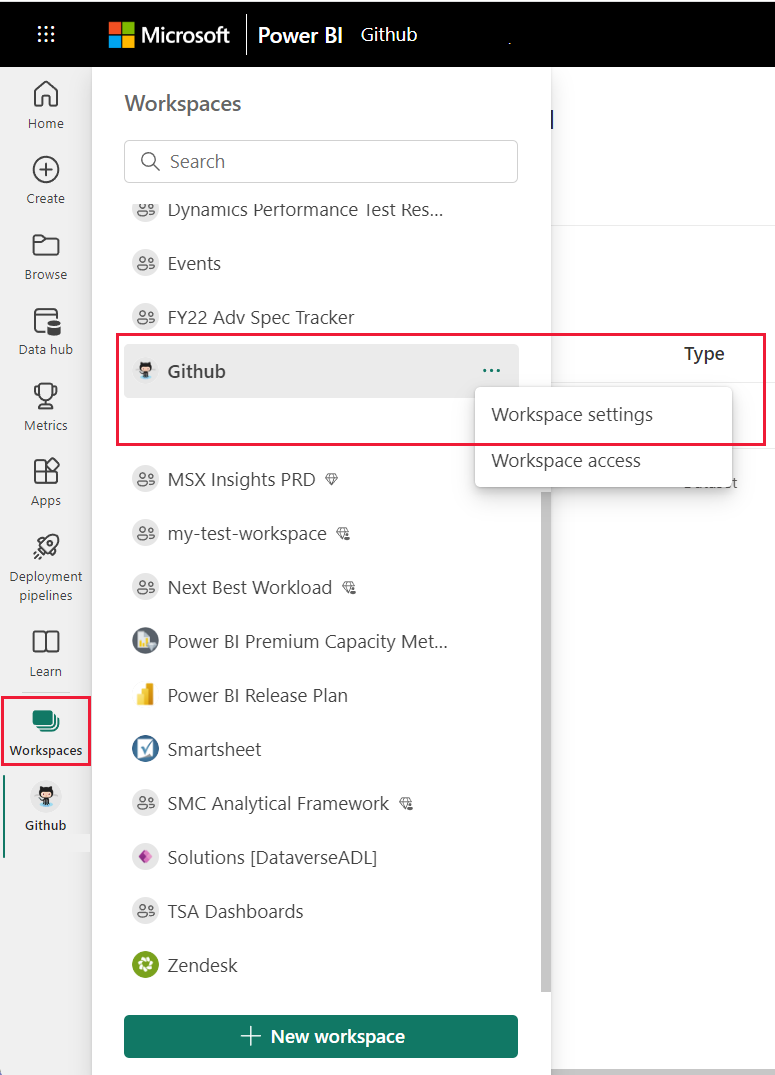
Task: Click the Power BI title in header
Action: pos(300,35)
